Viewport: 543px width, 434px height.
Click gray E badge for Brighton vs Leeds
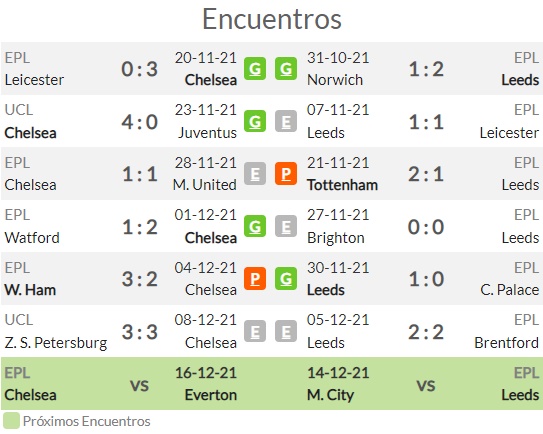286,226
